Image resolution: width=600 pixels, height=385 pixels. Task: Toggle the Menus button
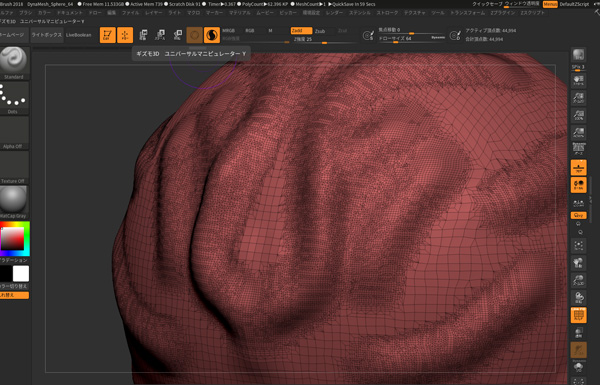(550, 4)
